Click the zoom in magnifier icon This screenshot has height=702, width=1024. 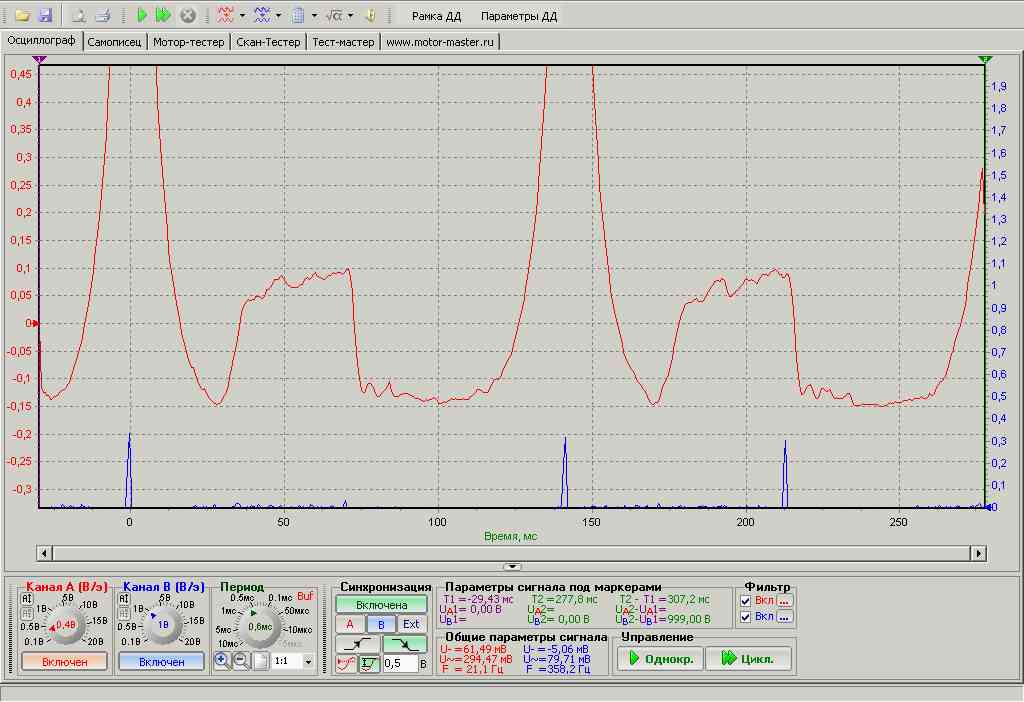[222, 661]
